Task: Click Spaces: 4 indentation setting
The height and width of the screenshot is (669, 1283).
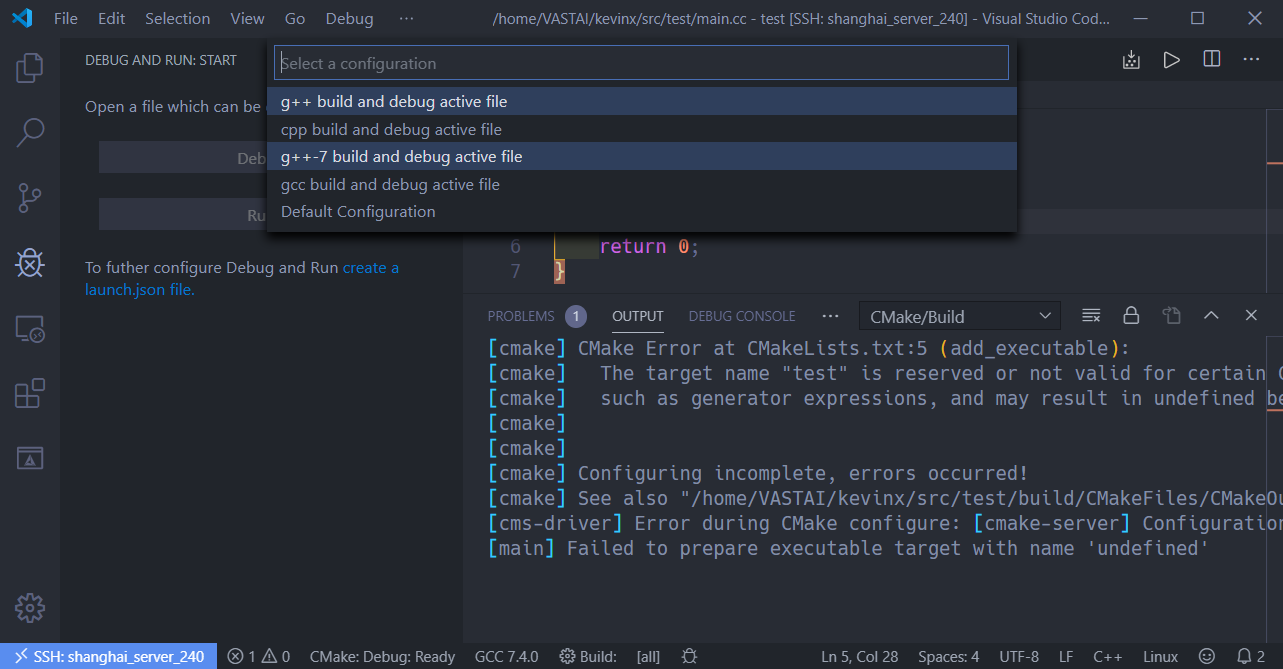Action: point(949,657)
